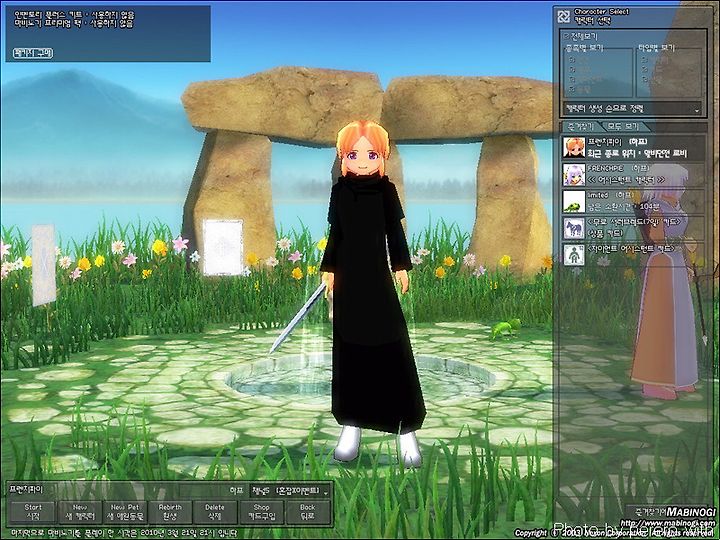Image resolution: width=720 pixels, height=540 pixels.
Task: Toggle second checkbox under 종족별 보기
Action: [572, 69]
